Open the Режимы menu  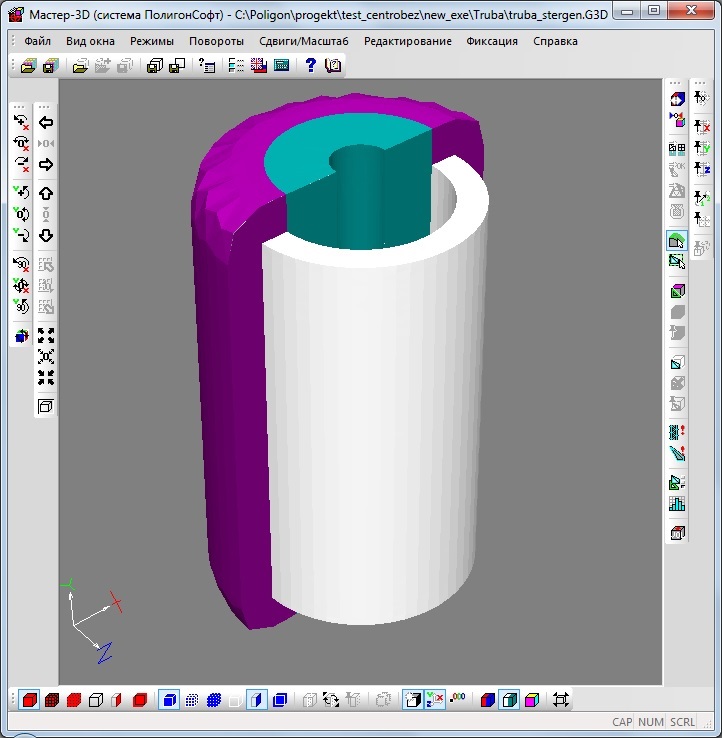click(x=152, y=42)
